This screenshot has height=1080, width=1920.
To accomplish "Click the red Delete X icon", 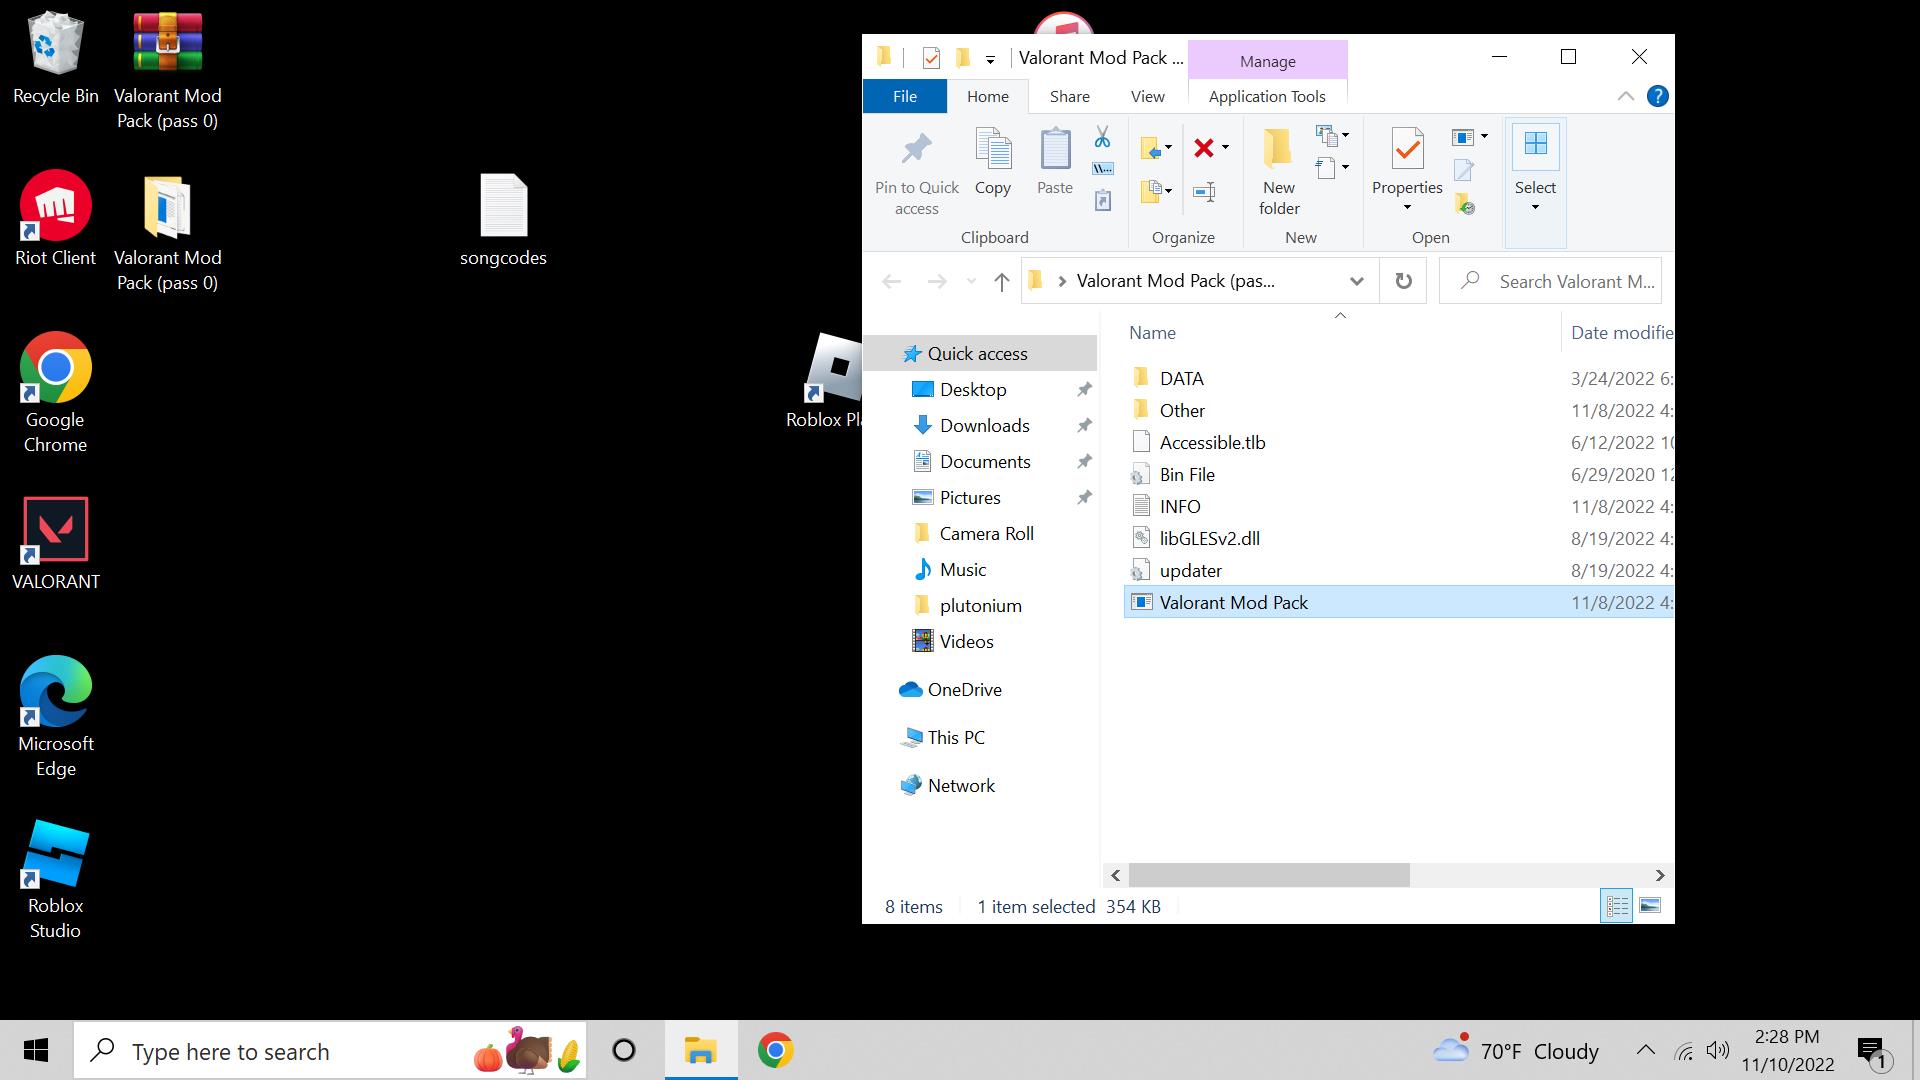I will pyautogui.click(x=1204, y=148).
